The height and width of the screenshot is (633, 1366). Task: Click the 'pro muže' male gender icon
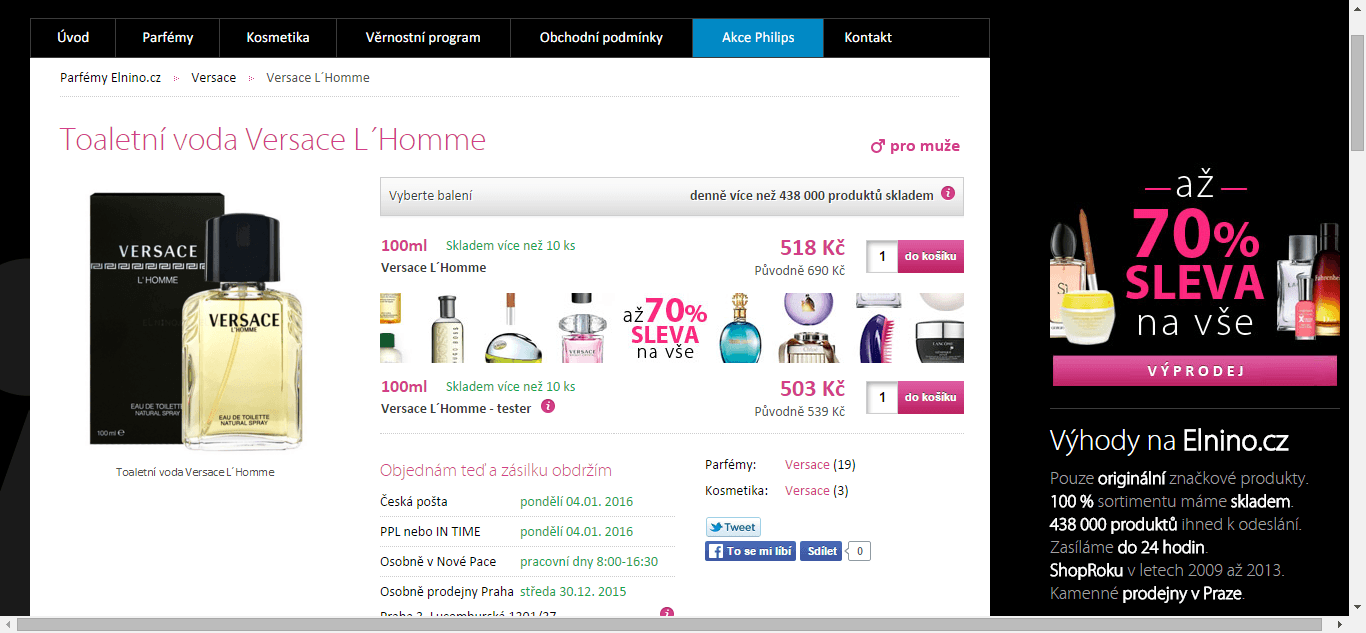pos(878,147)
